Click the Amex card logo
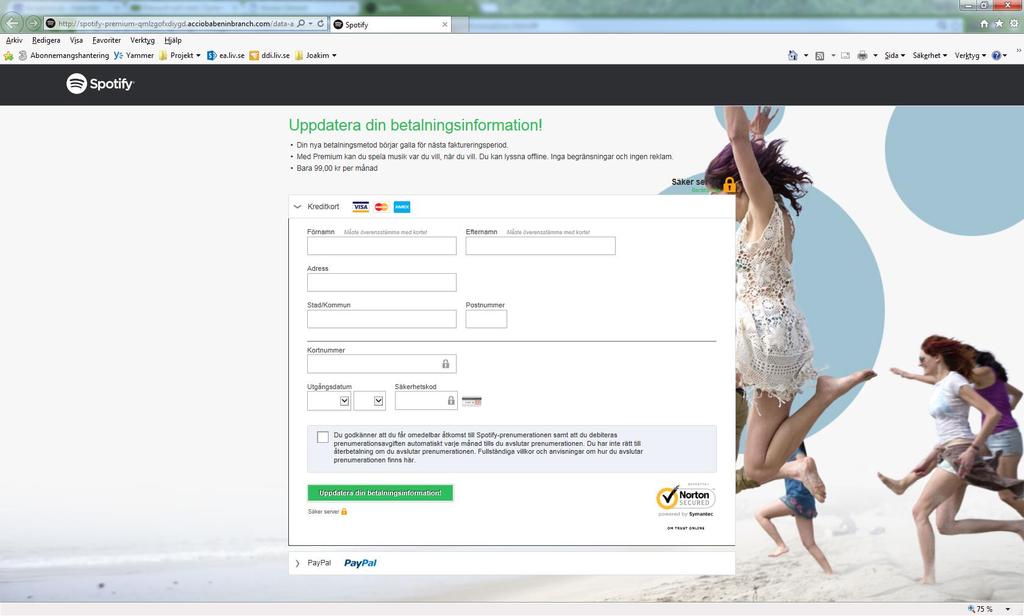The height and width of the screenshot is (616, 1024). click(402, 206)
